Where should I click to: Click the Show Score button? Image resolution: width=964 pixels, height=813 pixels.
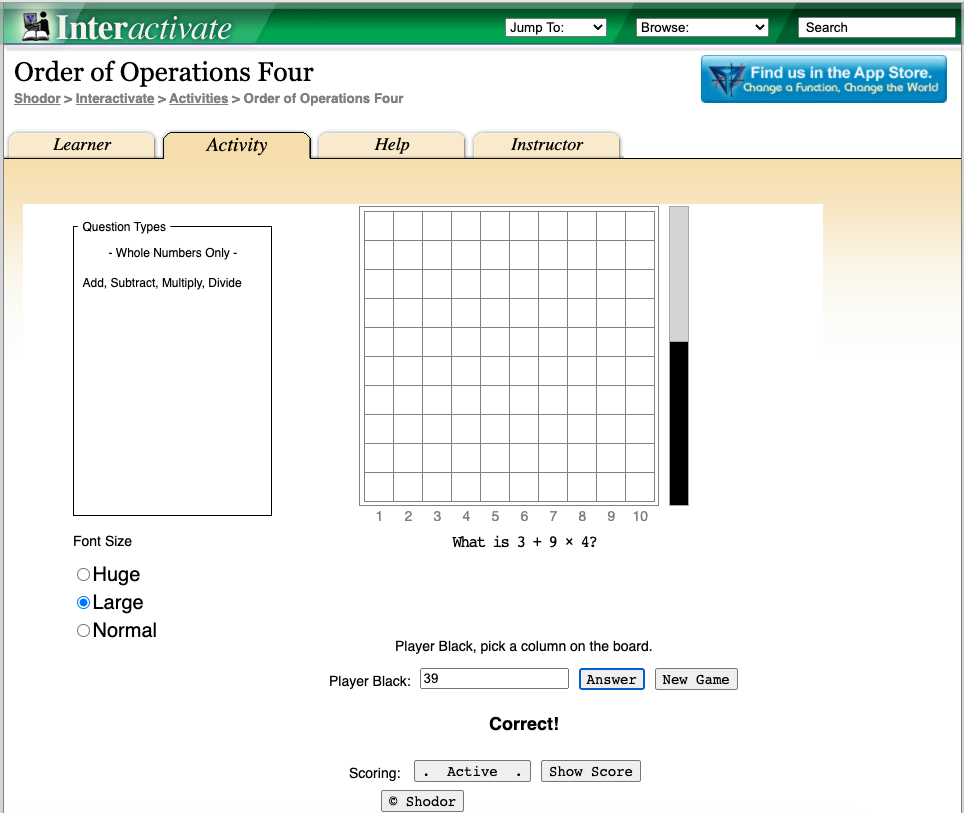(x=590, y=772)
